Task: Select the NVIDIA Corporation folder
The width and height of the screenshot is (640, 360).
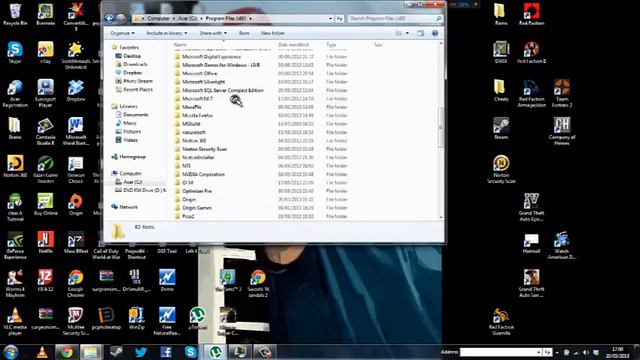Action: coord(203,174)
